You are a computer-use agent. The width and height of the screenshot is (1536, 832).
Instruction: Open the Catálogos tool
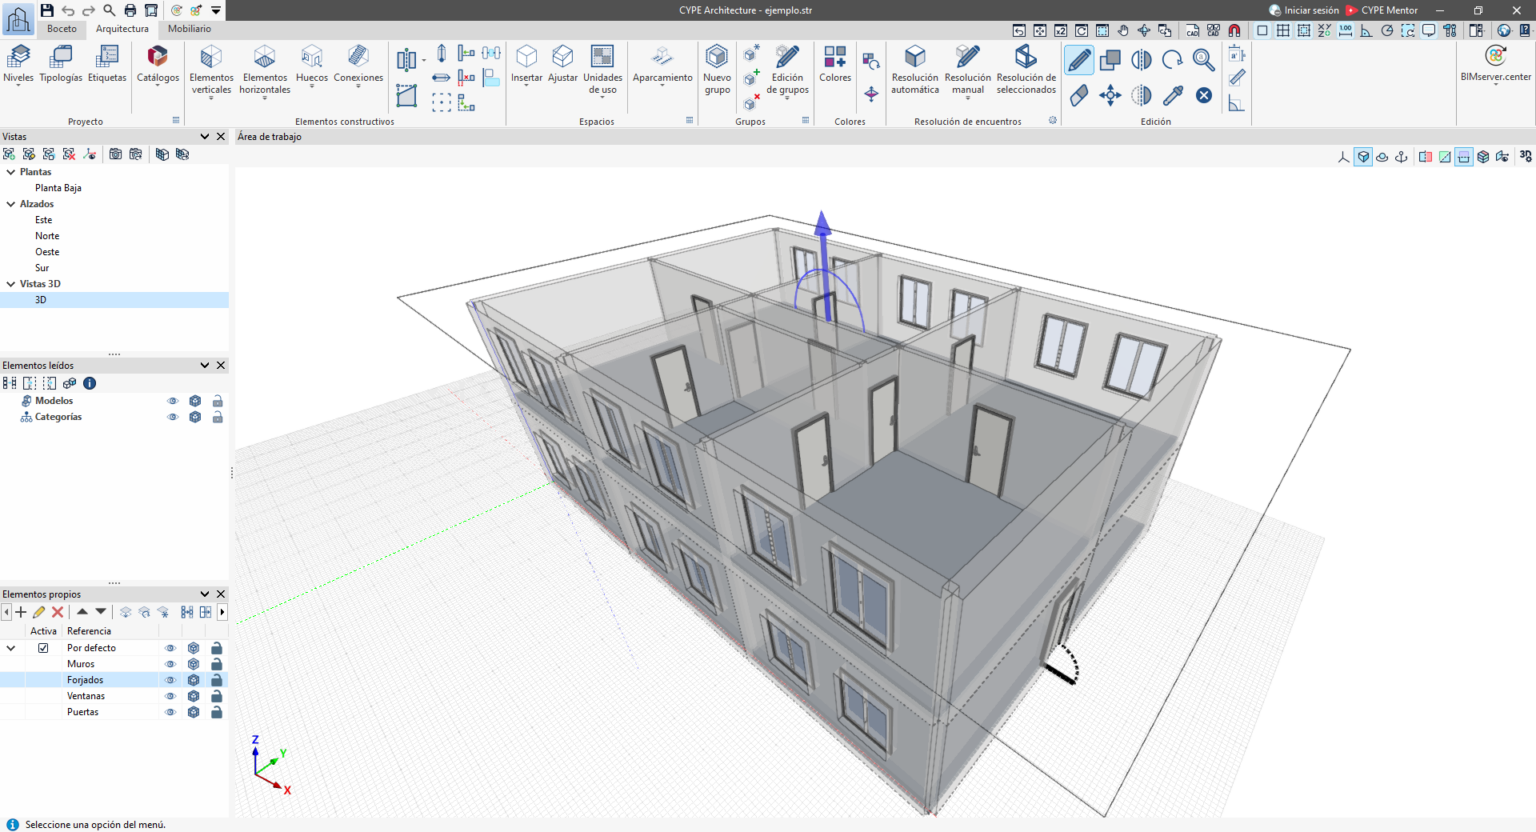tap(158, 64)
